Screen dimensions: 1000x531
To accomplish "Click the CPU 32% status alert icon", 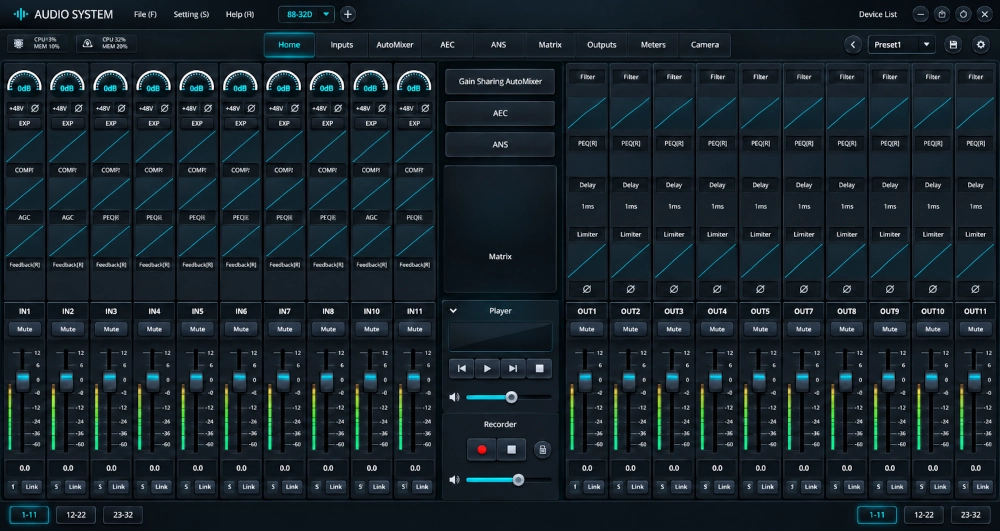I will [x=88, y=43].
